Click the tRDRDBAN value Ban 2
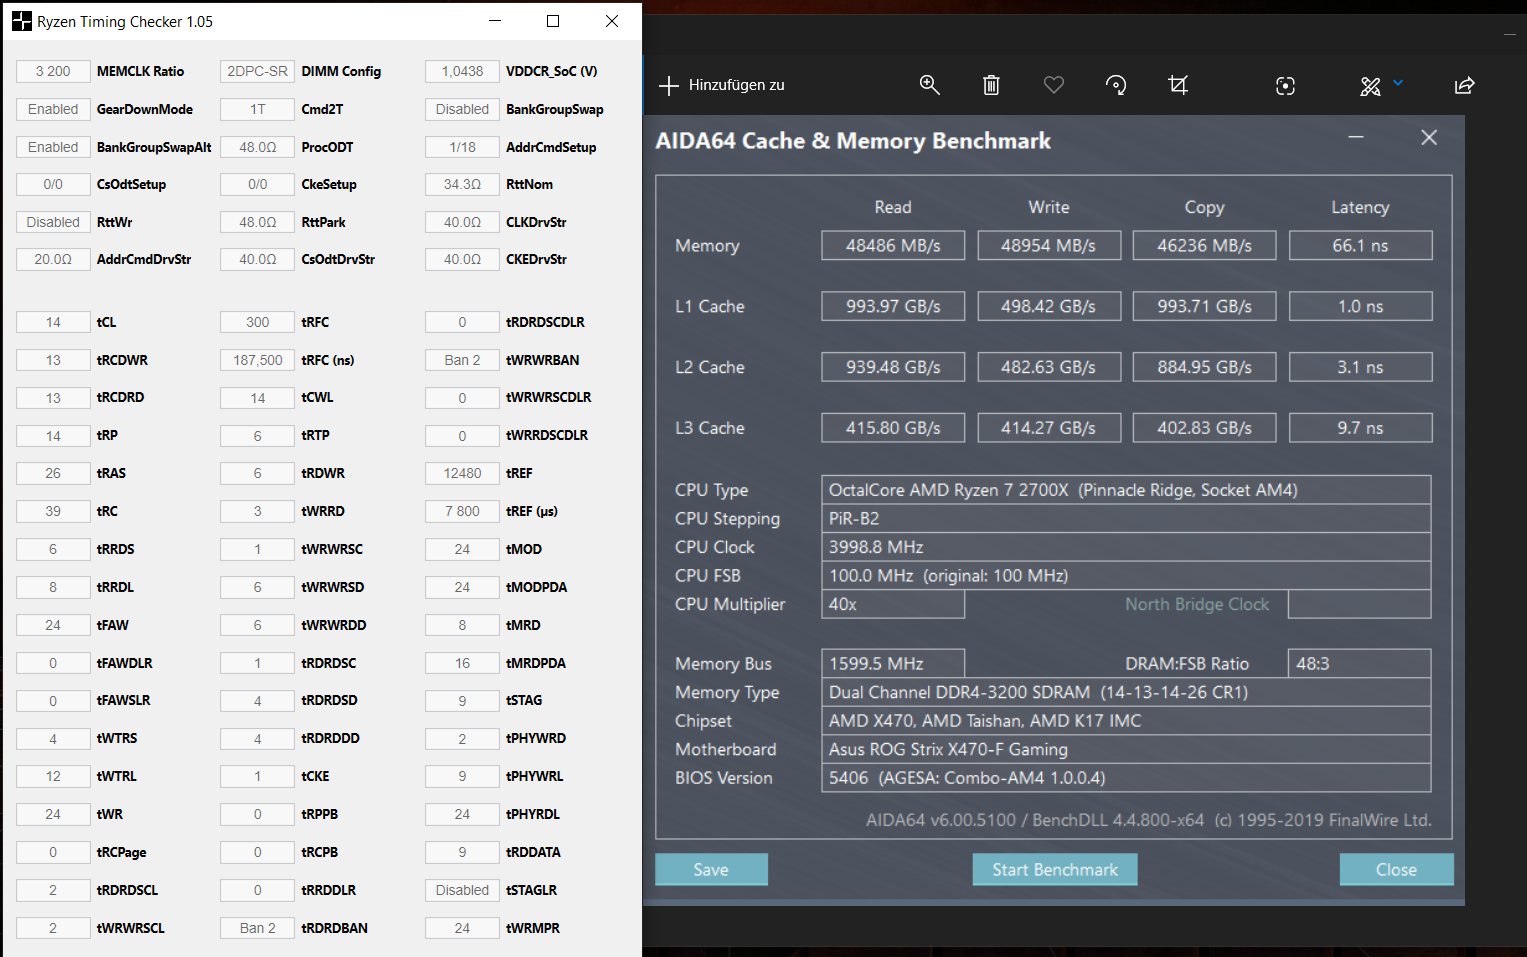 [x=257, y=928]
